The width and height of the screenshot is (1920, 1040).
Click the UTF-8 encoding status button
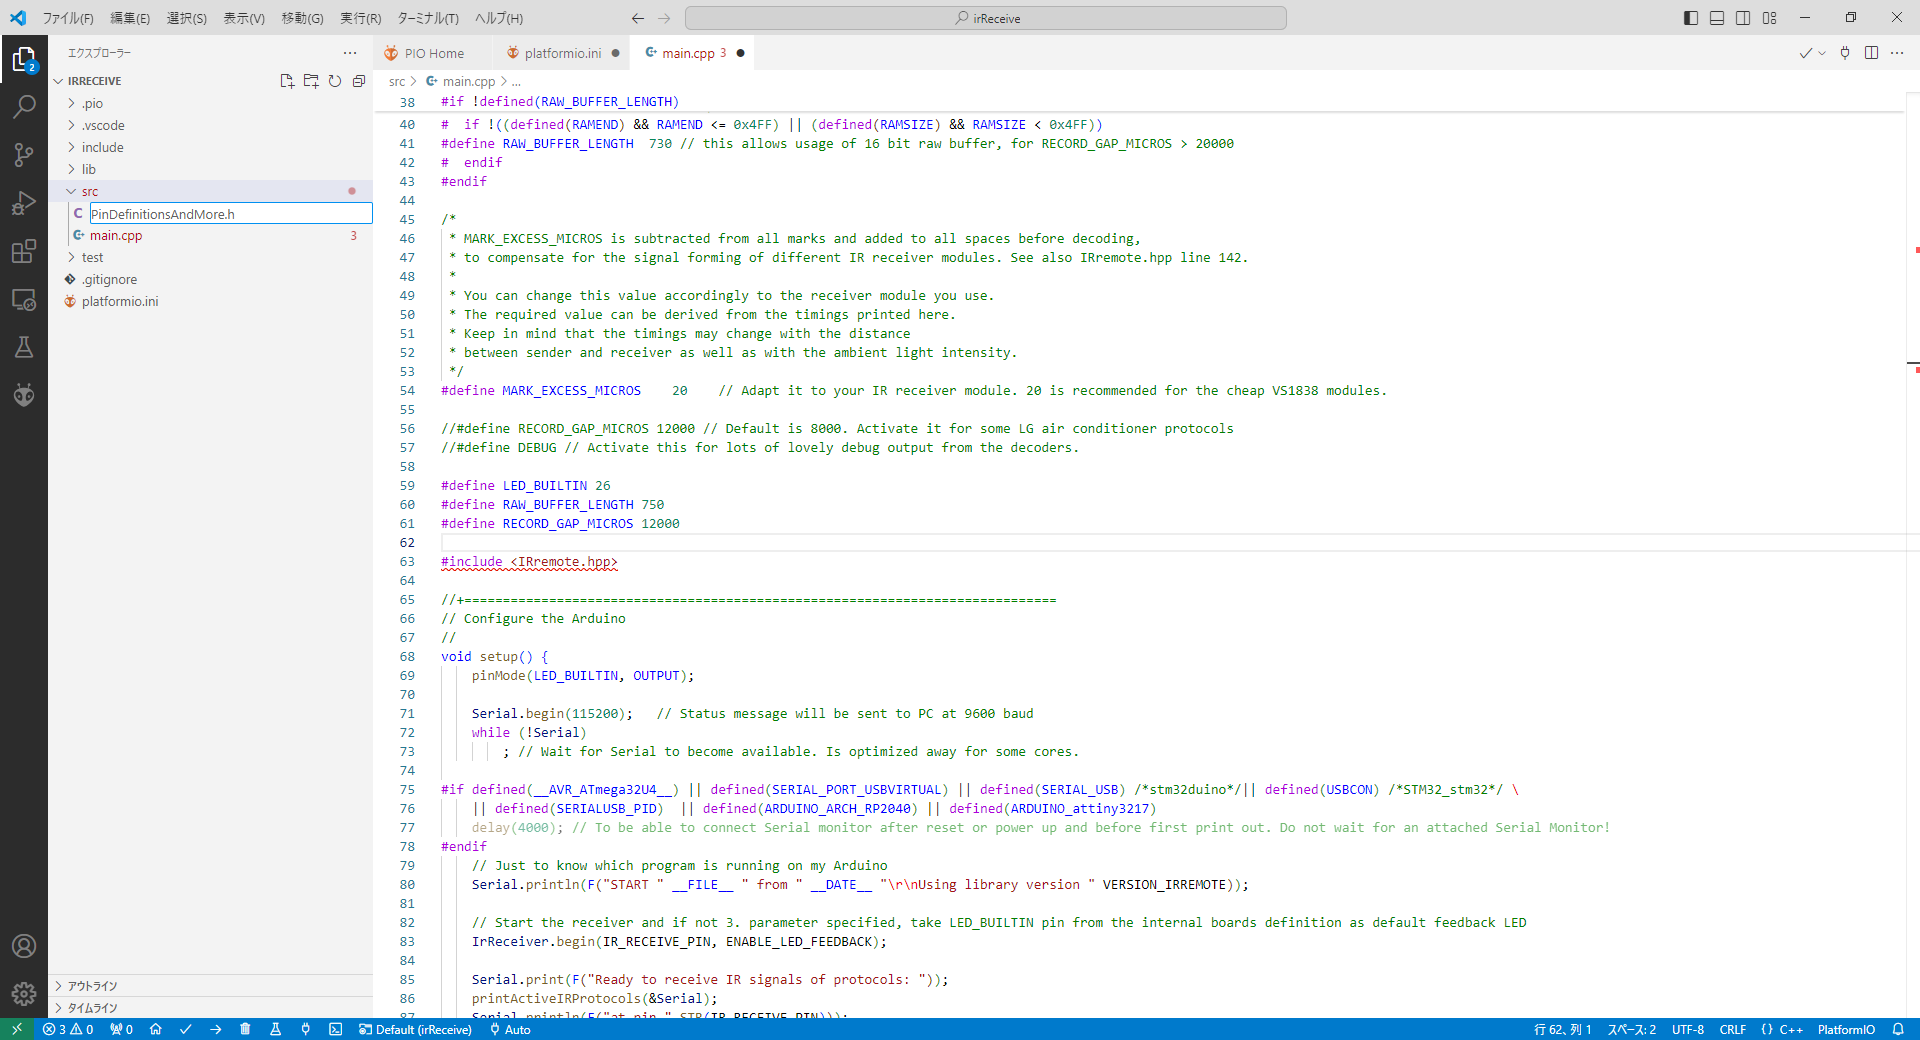tap(1687, 1029)
